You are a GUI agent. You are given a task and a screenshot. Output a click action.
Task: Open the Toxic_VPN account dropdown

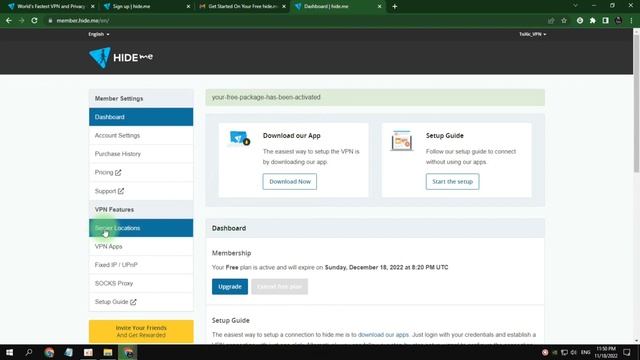pos(533,34)
